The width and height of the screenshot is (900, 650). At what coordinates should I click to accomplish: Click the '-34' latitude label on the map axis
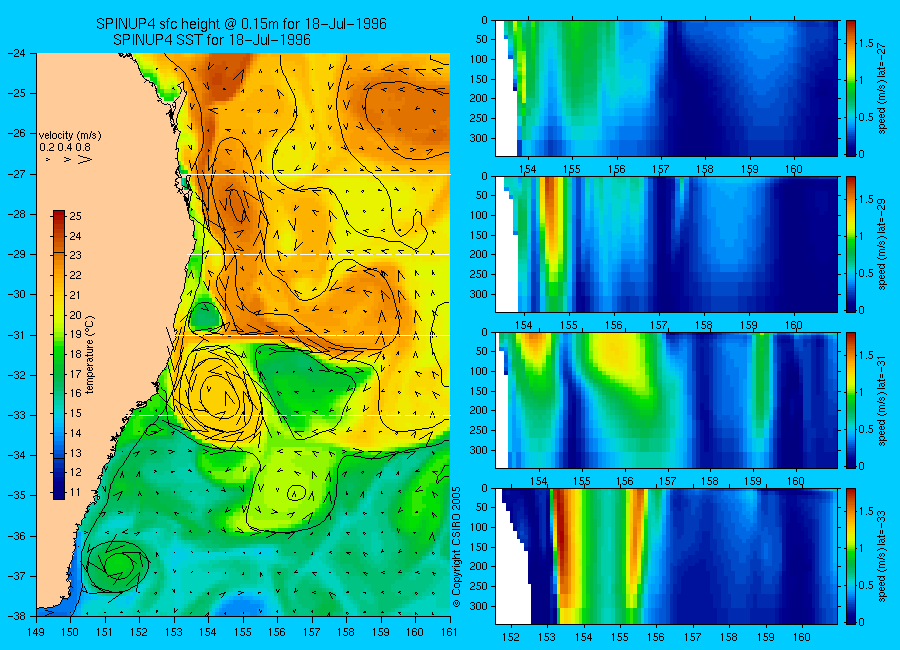17,455
